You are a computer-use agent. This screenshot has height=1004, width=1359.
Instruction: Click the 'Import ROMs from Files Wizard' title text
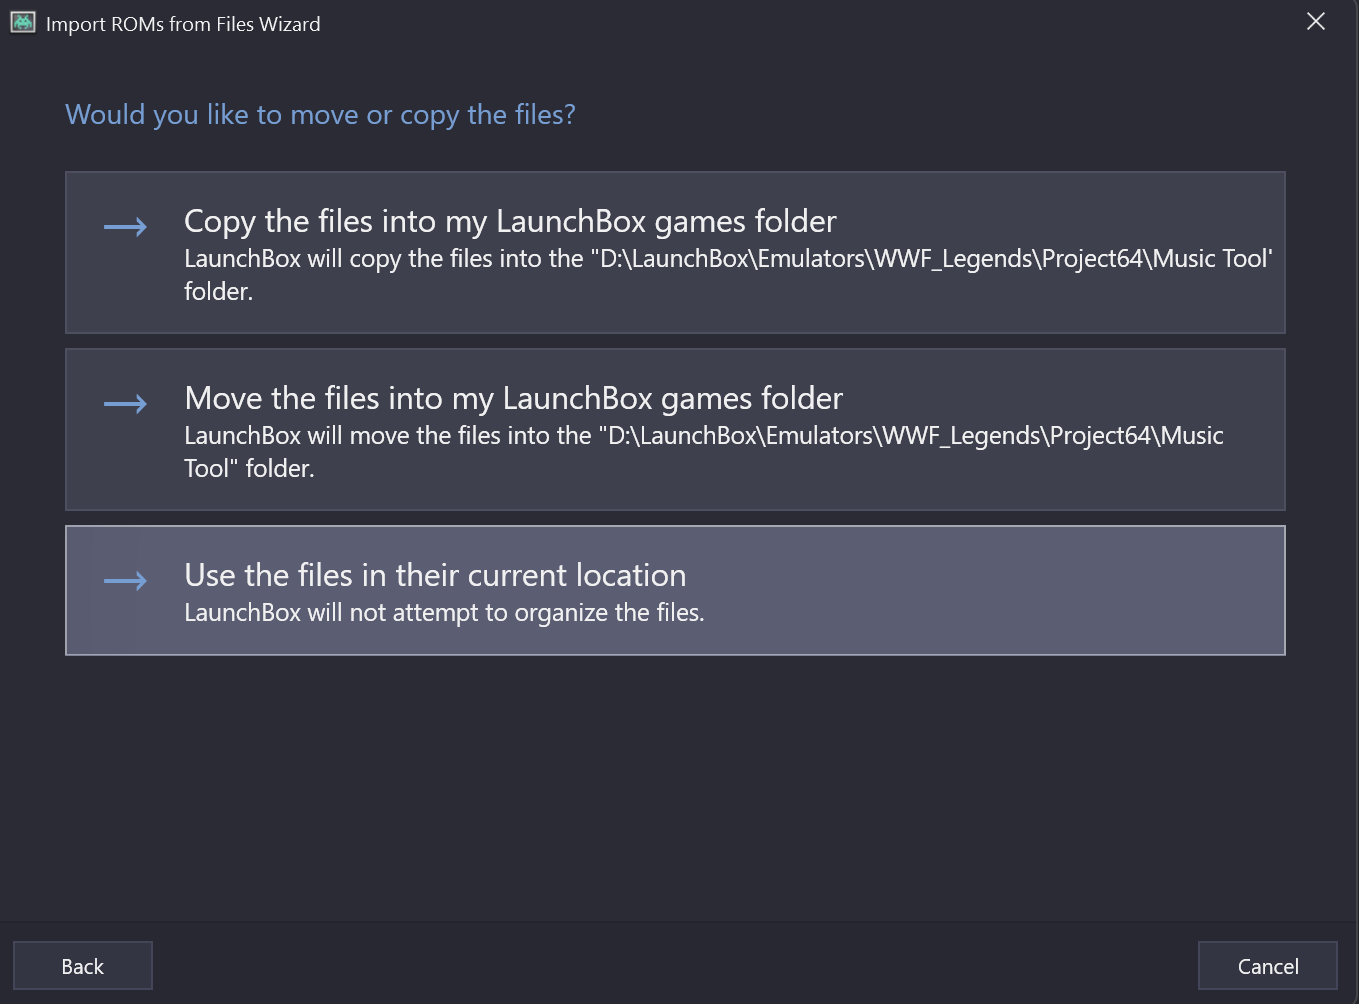(183, 24)
